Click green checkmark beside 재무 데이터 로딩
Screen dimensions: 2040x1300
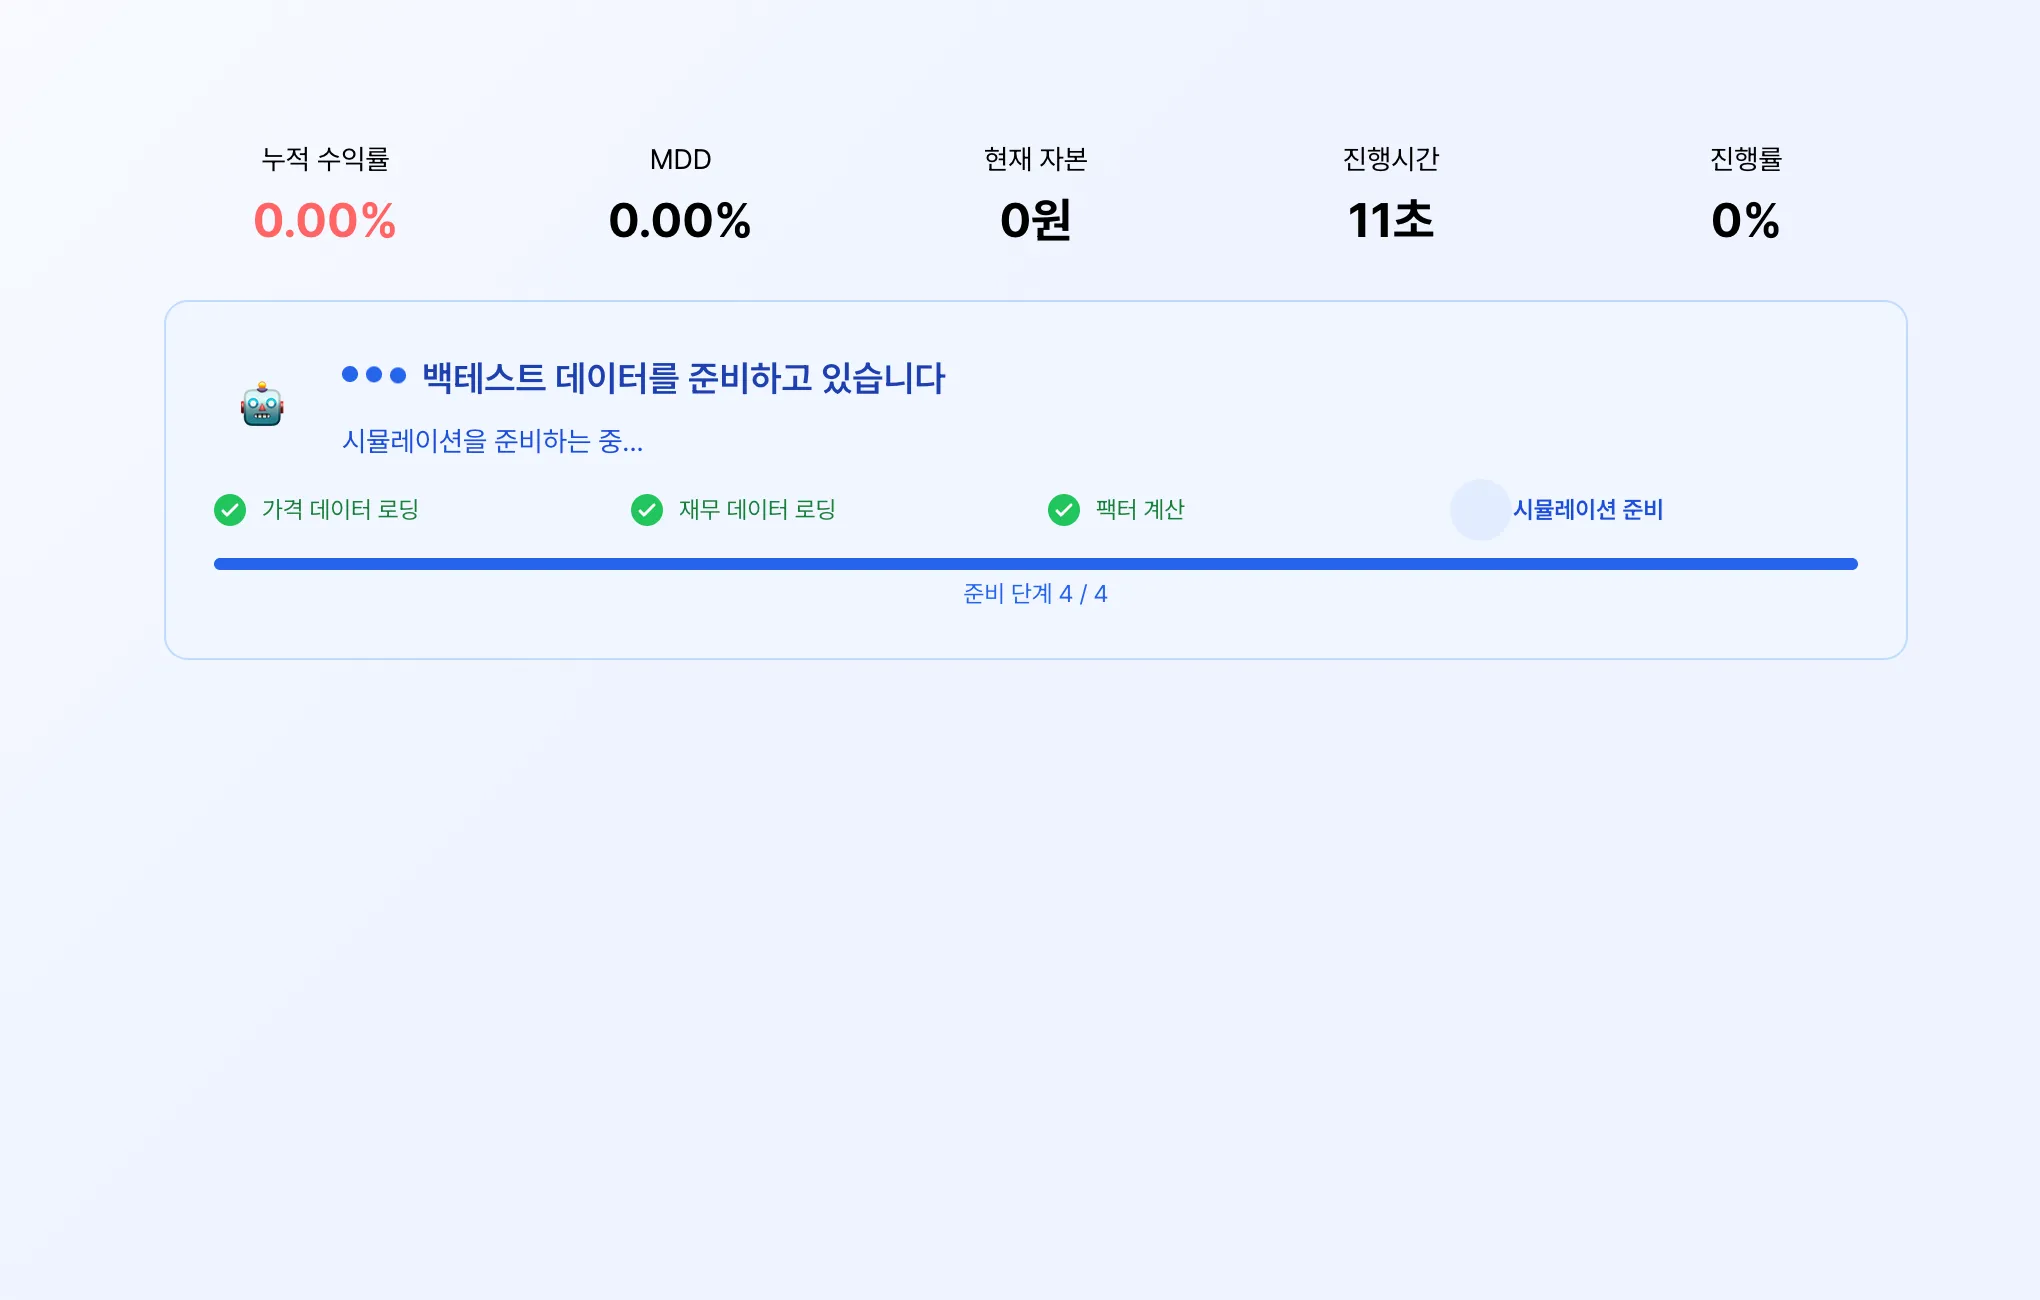(x=647, y=510)
